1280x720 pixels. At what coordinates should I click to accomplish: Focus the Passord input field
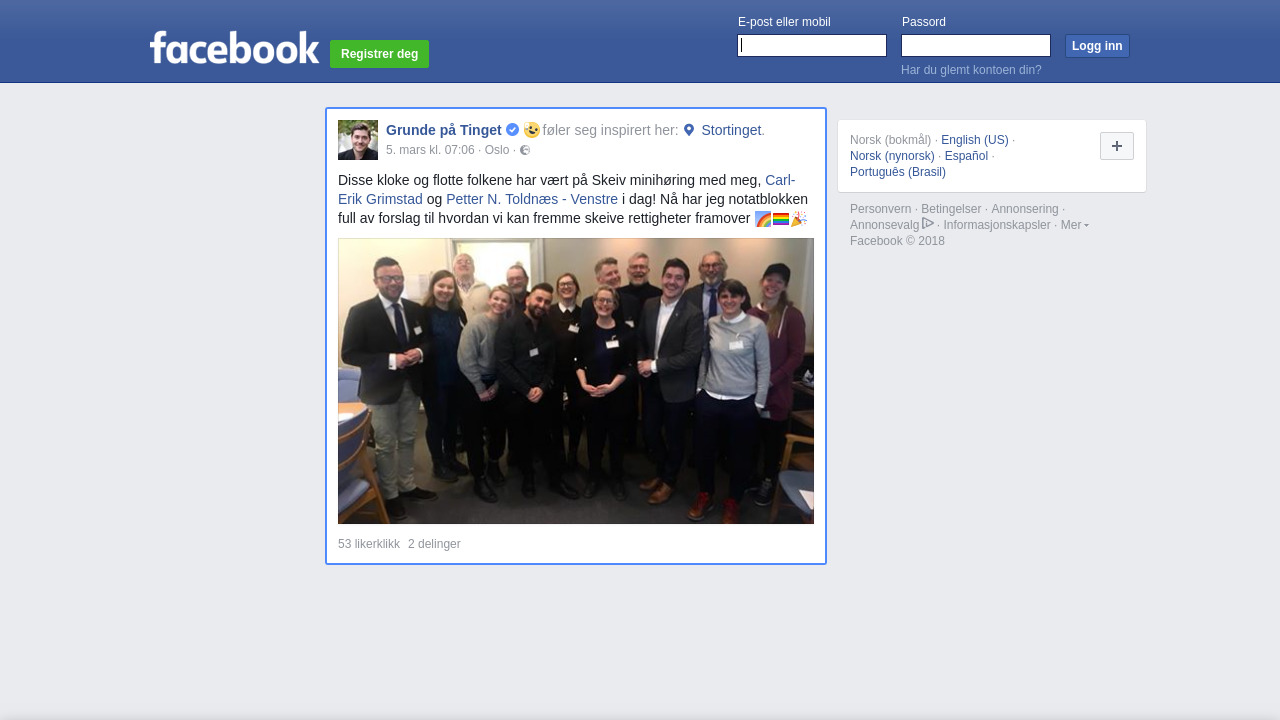tap(976, 46)
